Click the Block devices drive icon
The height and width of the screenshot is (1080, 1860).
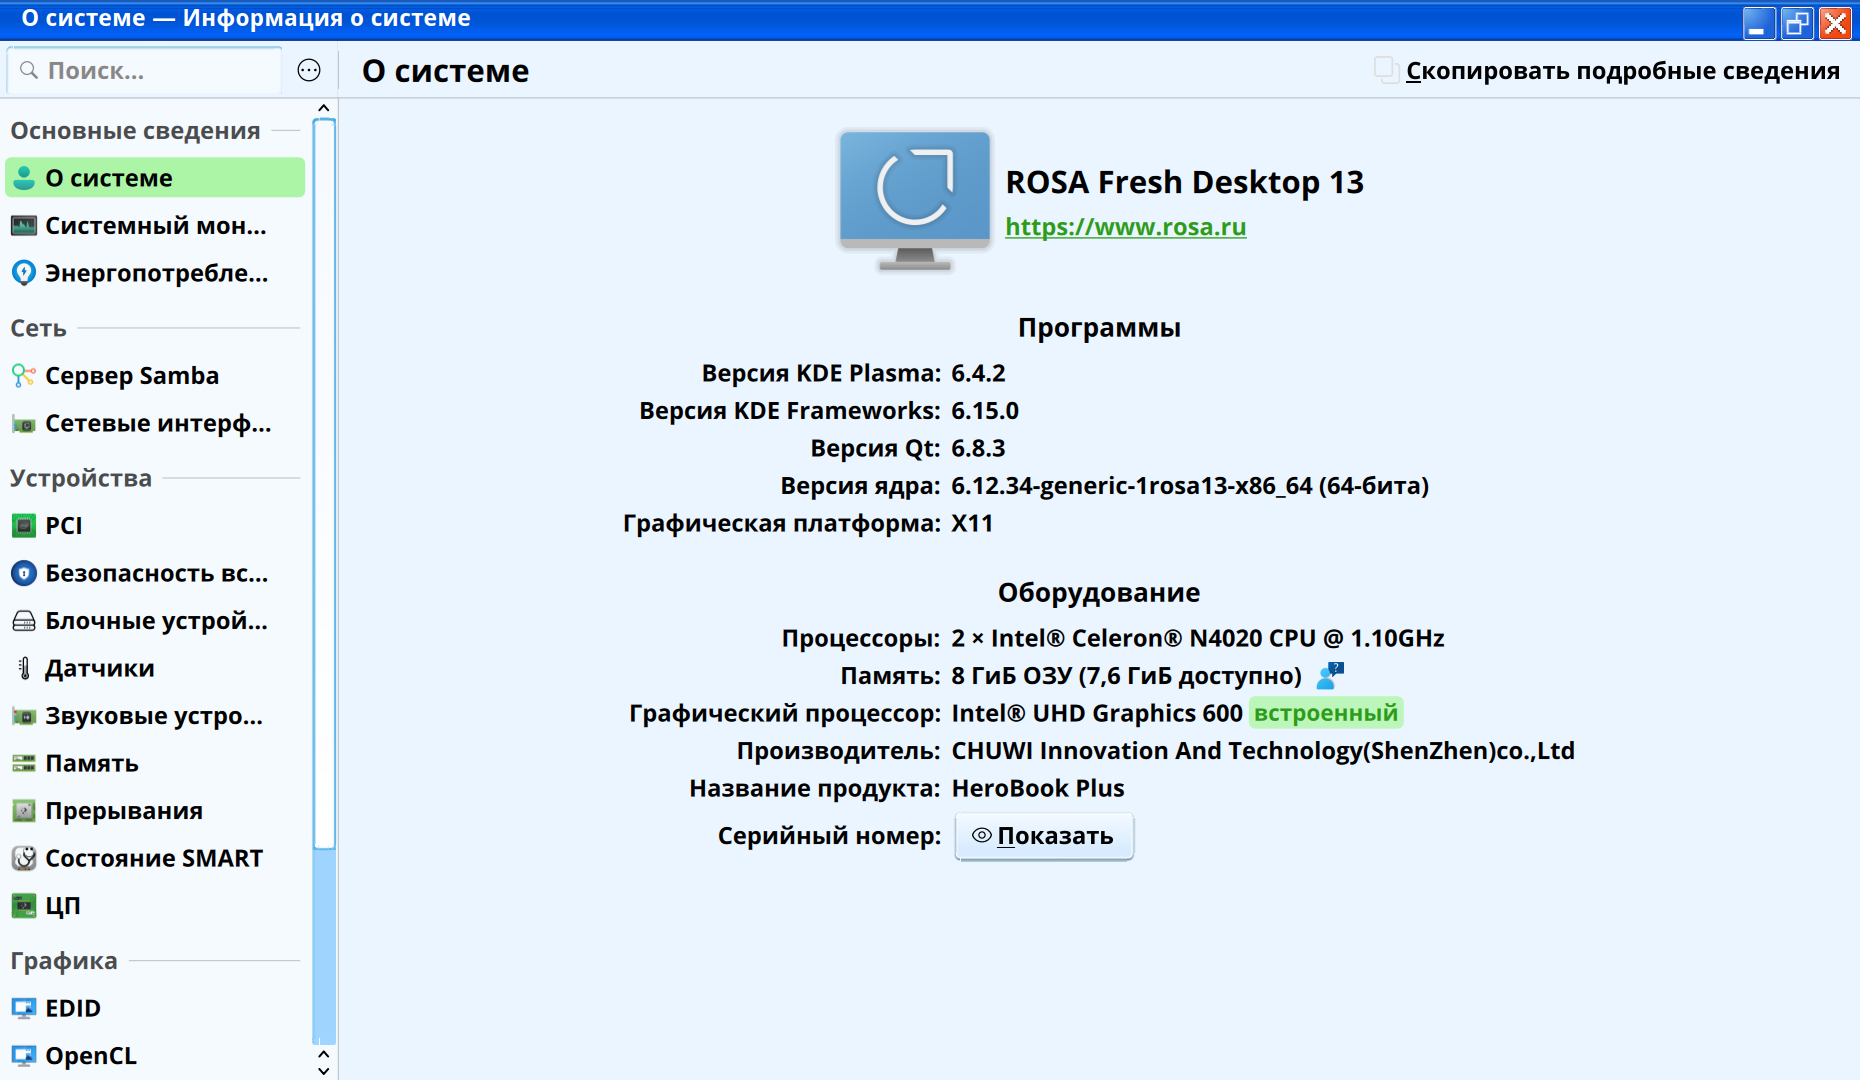24,621
